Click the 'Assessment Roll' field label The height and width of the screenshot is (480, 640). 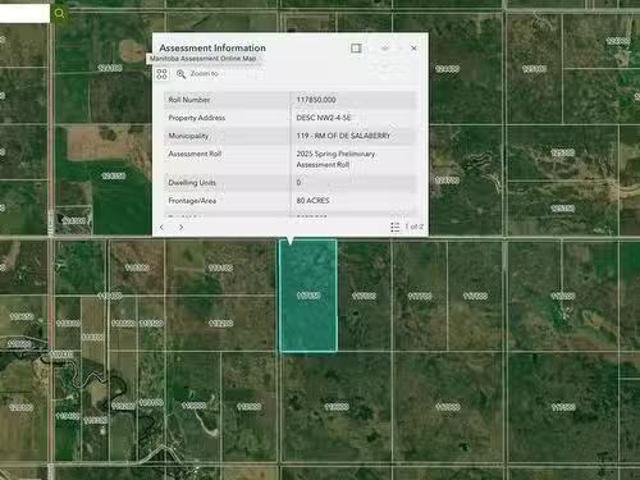click(195, 154)
